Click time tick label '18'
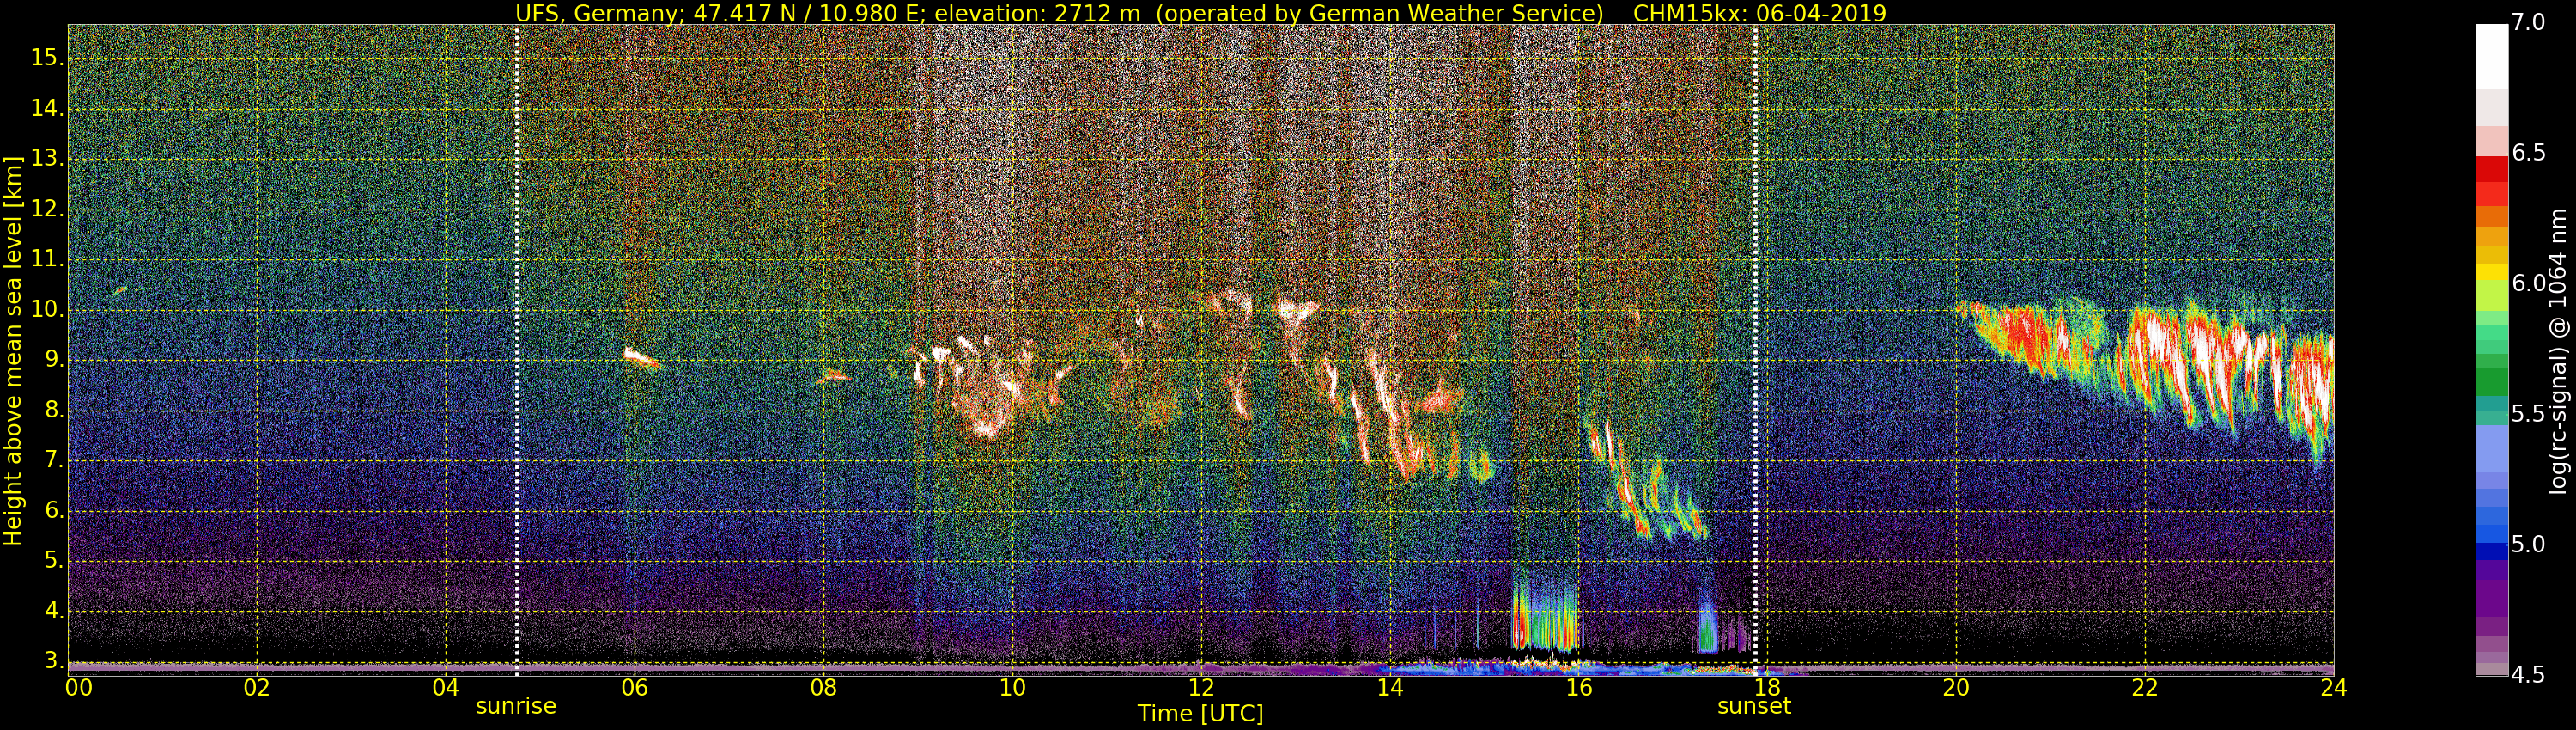This screenshot has height=730, width=2576. (x=1767, y=688)
